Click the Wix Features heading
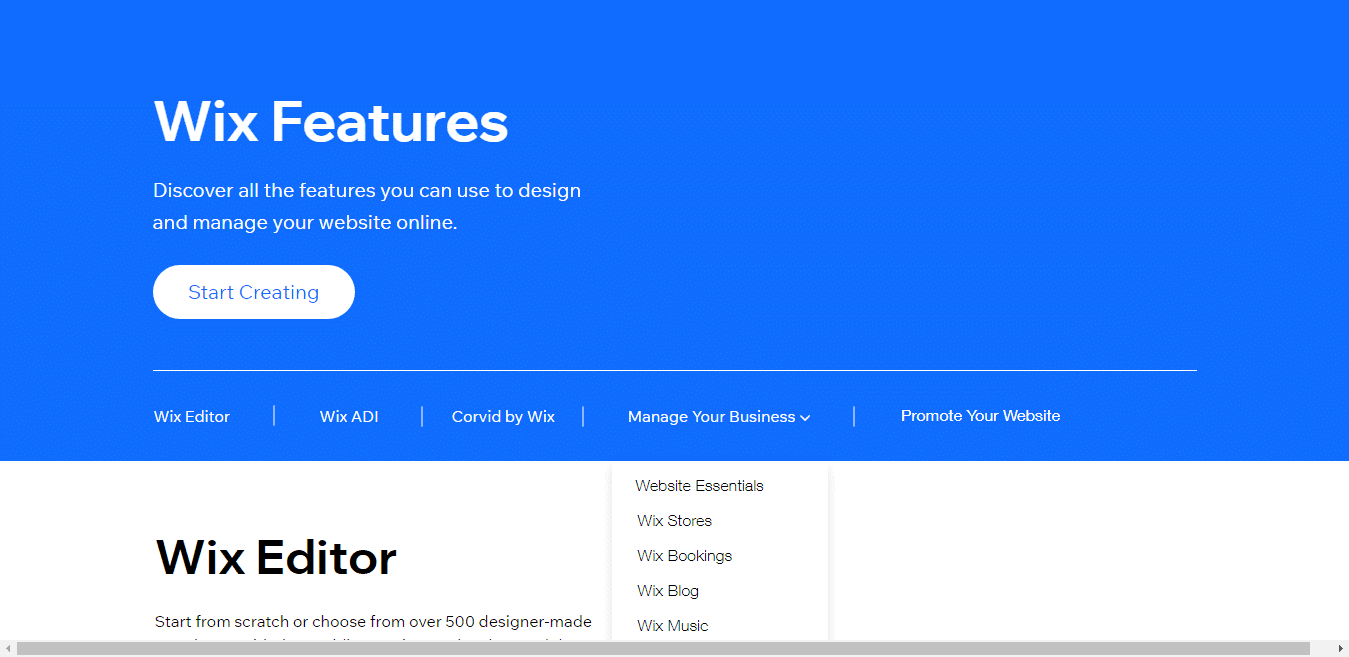The height and width of the screenshot is (657, 1349). [x=331, y=122]
